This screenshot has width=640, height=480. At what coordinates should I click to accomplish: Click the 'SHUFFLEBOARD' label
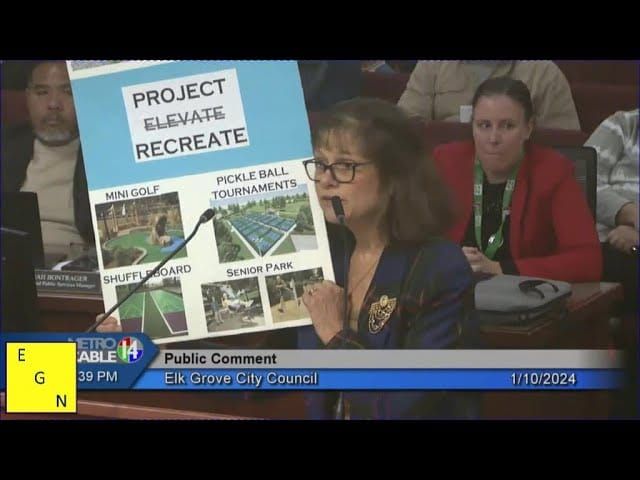(x=147, y=274)
